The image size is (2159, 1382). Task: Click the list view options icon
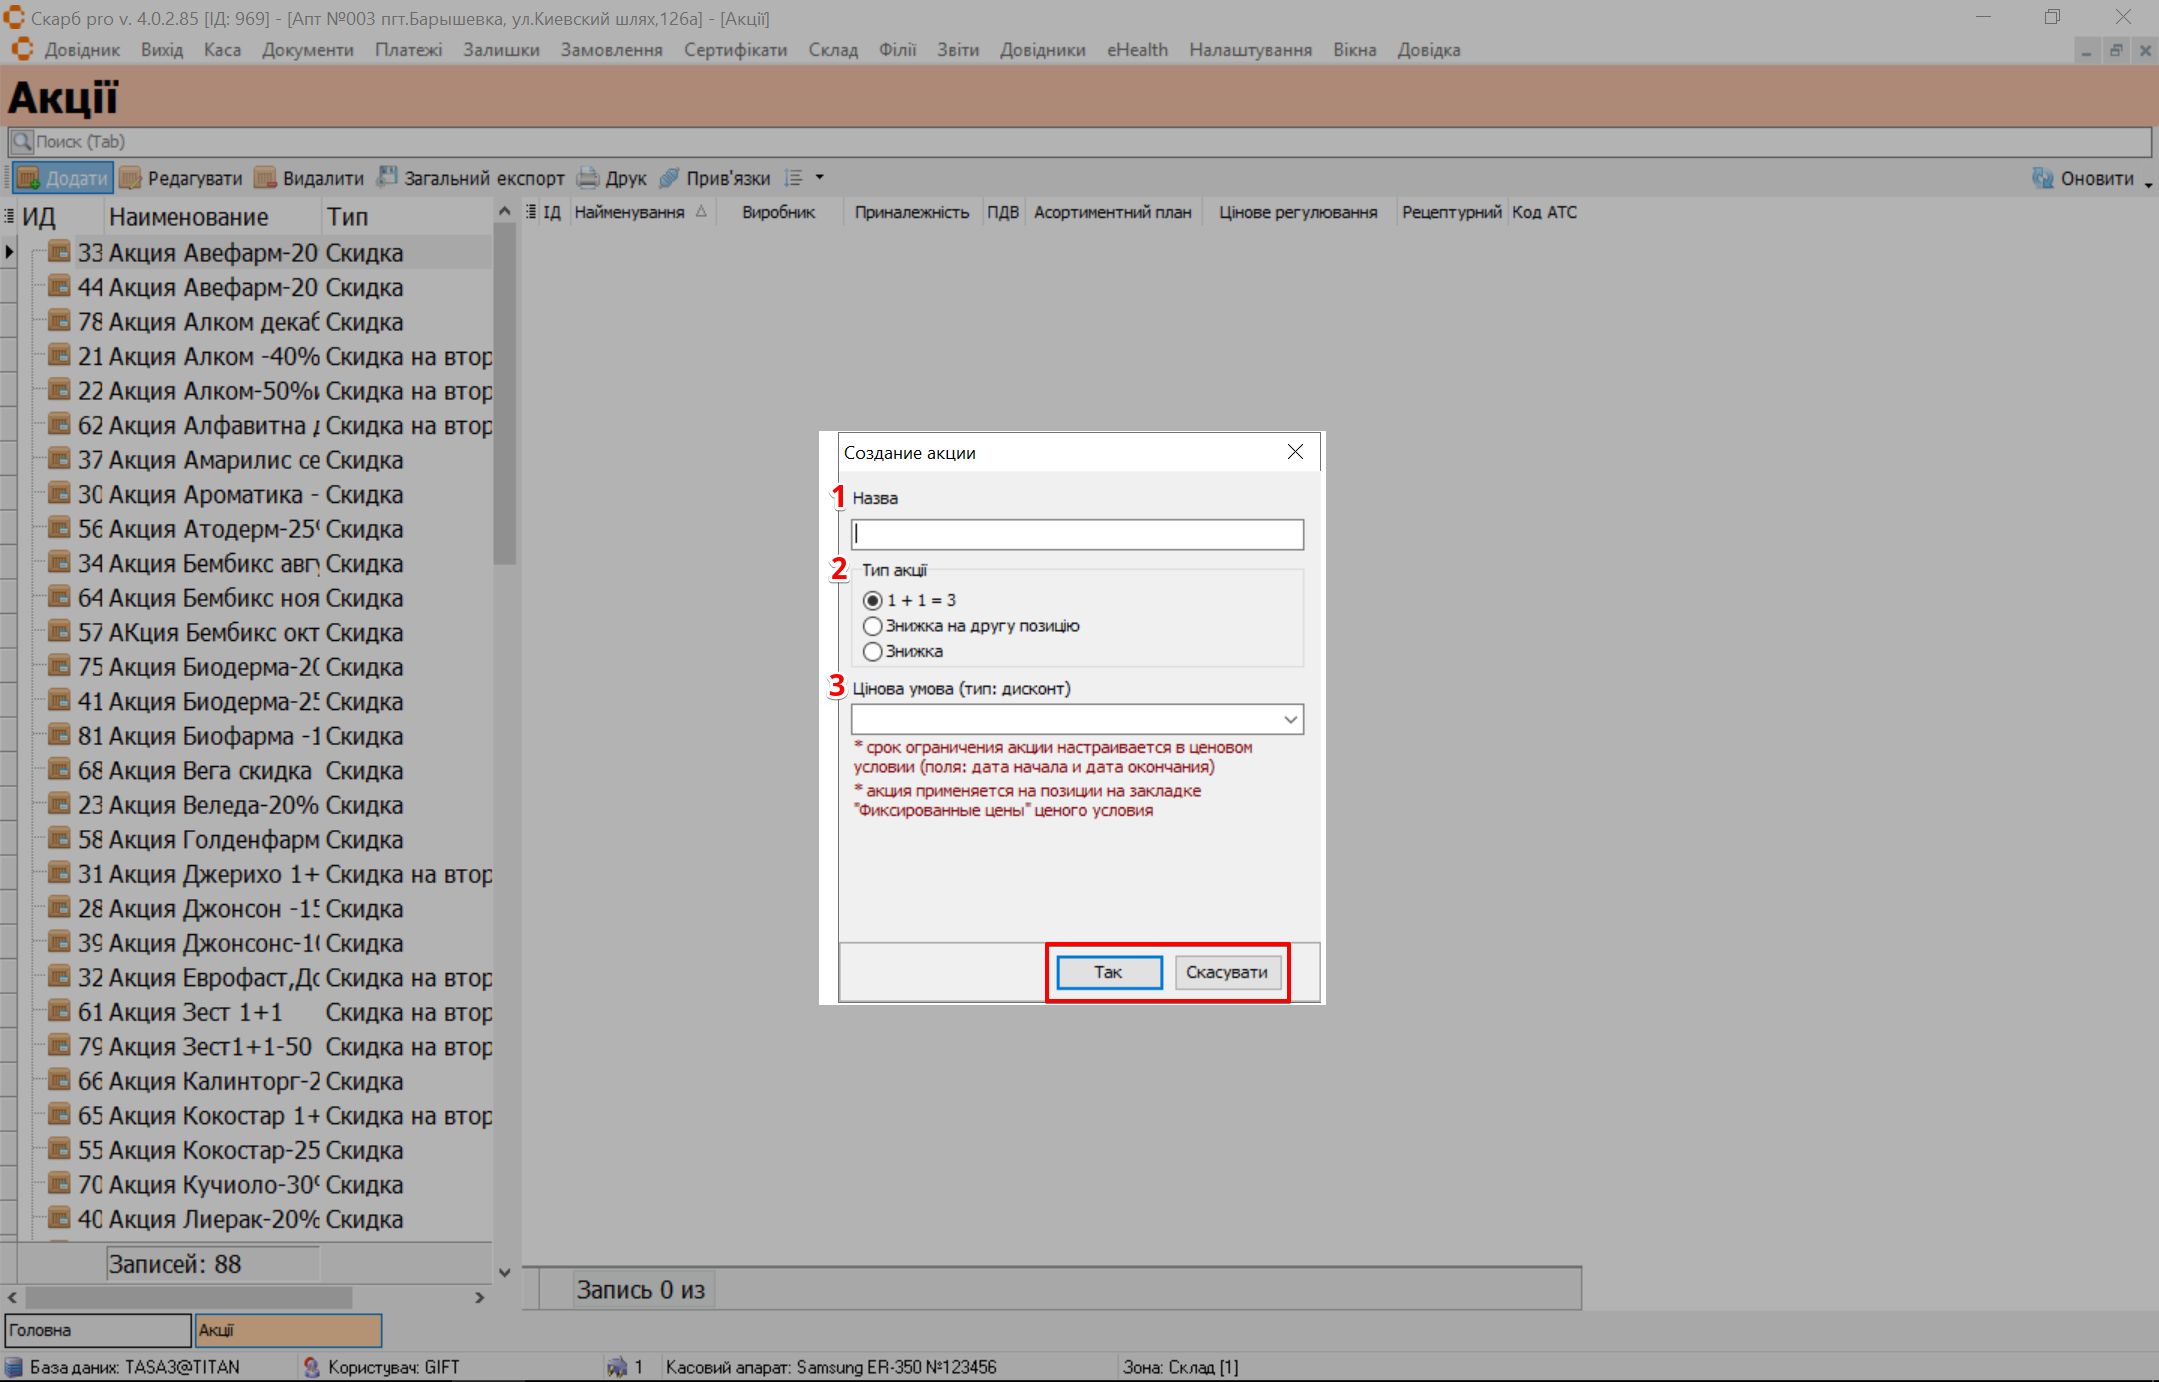(x=794, y=178)
